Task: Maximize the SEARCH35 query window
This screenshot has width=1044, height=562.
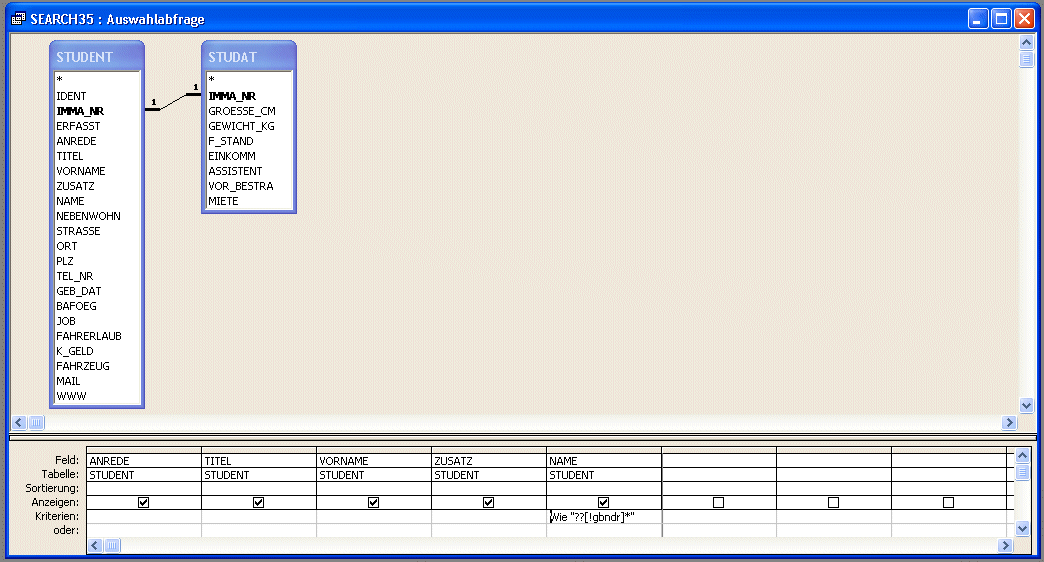Action: (x=1001, y=19)
